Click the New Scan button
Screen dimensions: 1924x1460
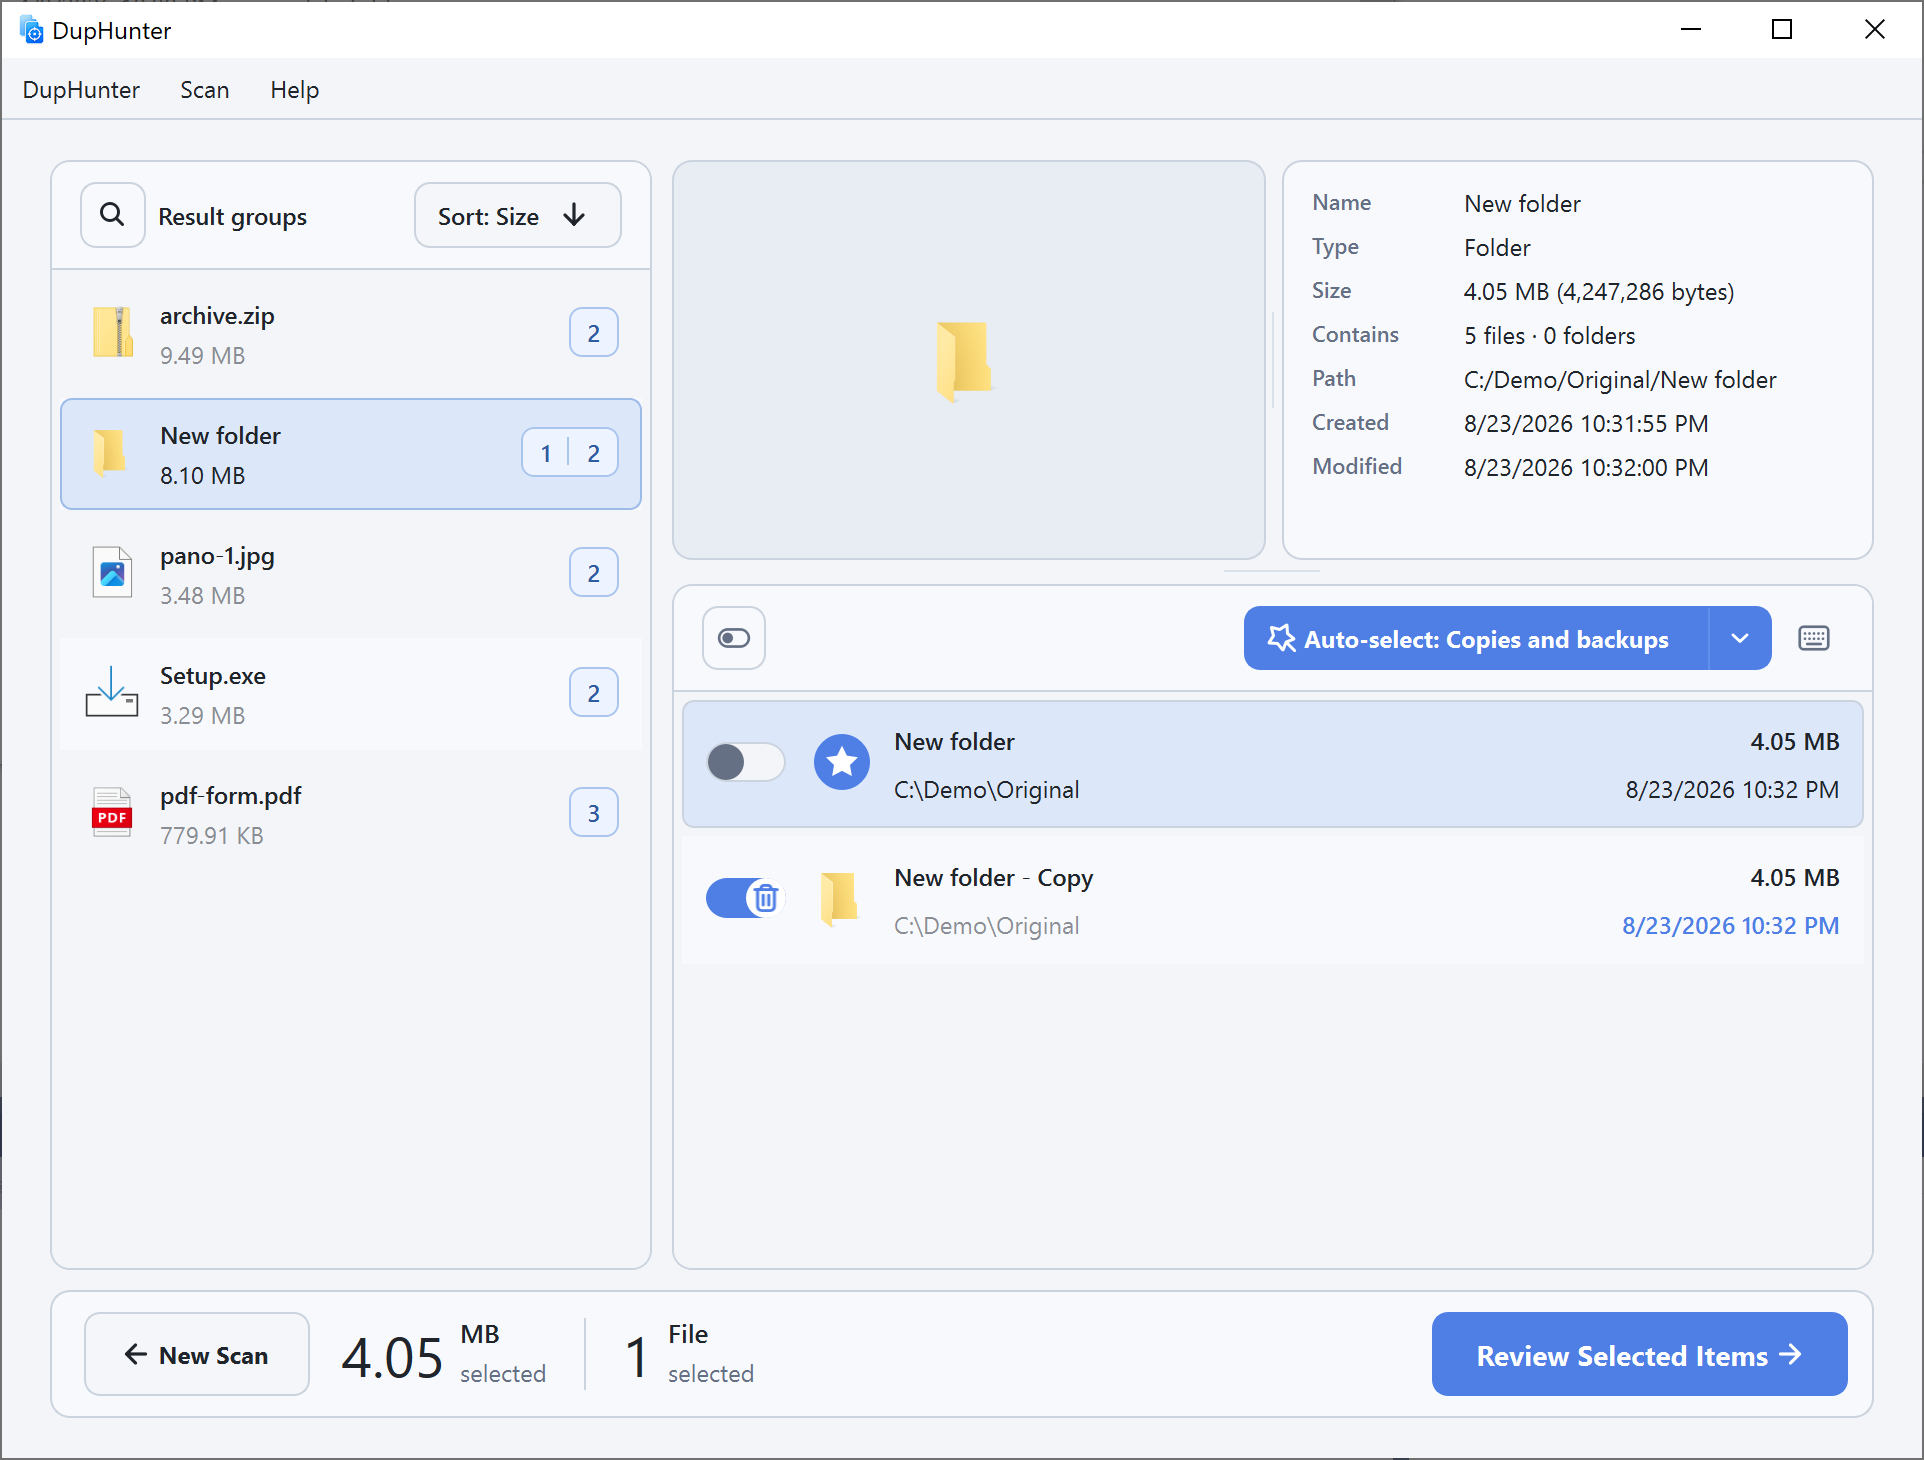click(197, 1354)
